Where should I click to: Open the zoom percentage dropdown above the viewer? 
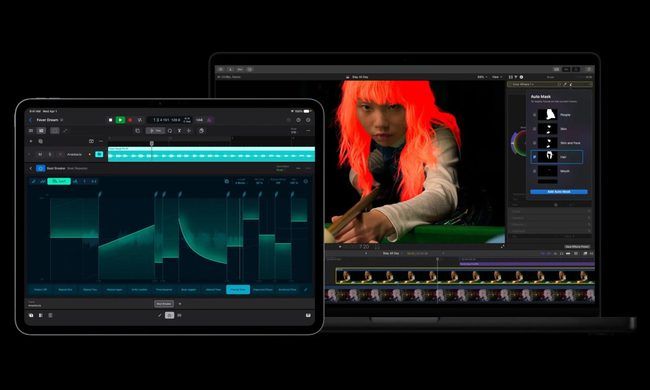[x=482, y=77]
